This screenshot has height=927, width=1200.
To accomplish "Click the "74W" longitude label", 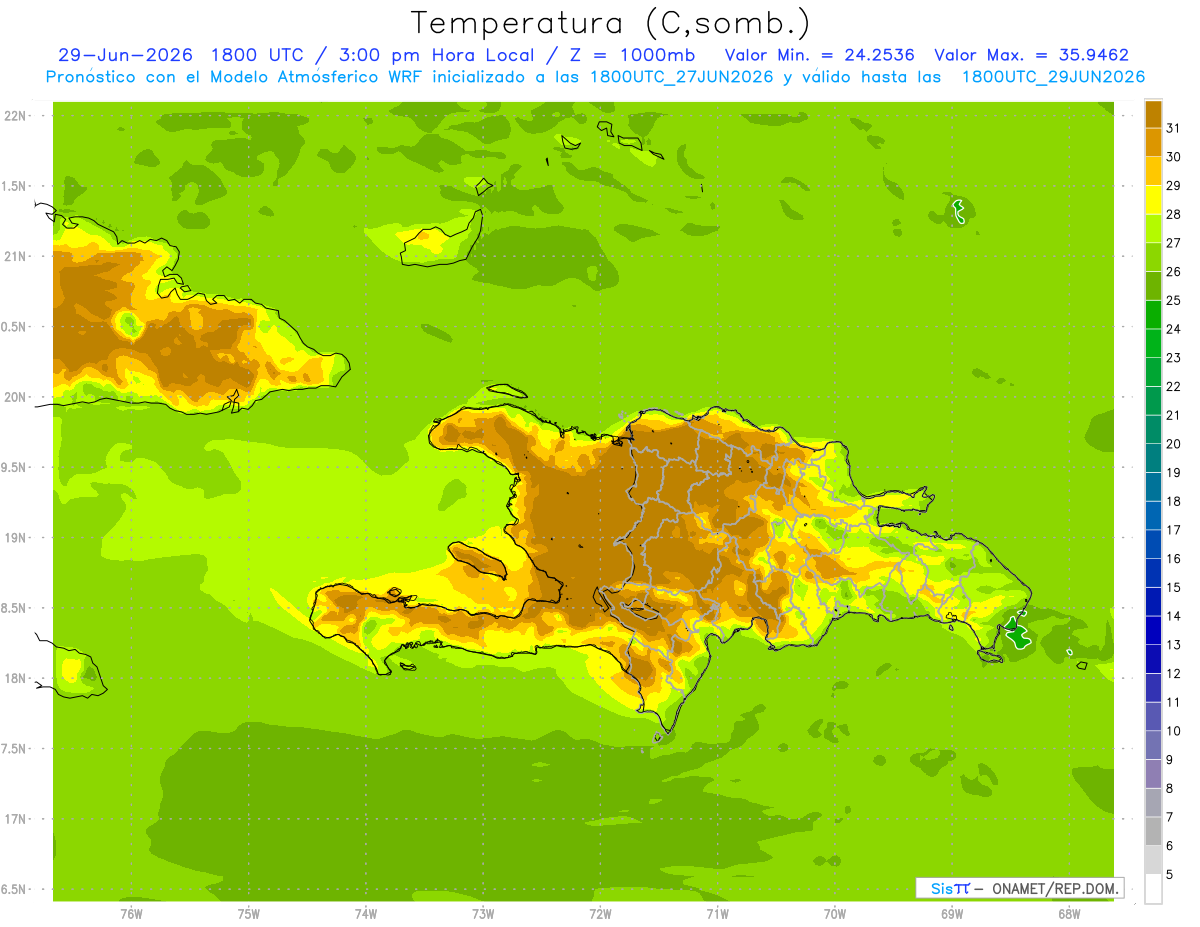I will click(x=365, y=913).
